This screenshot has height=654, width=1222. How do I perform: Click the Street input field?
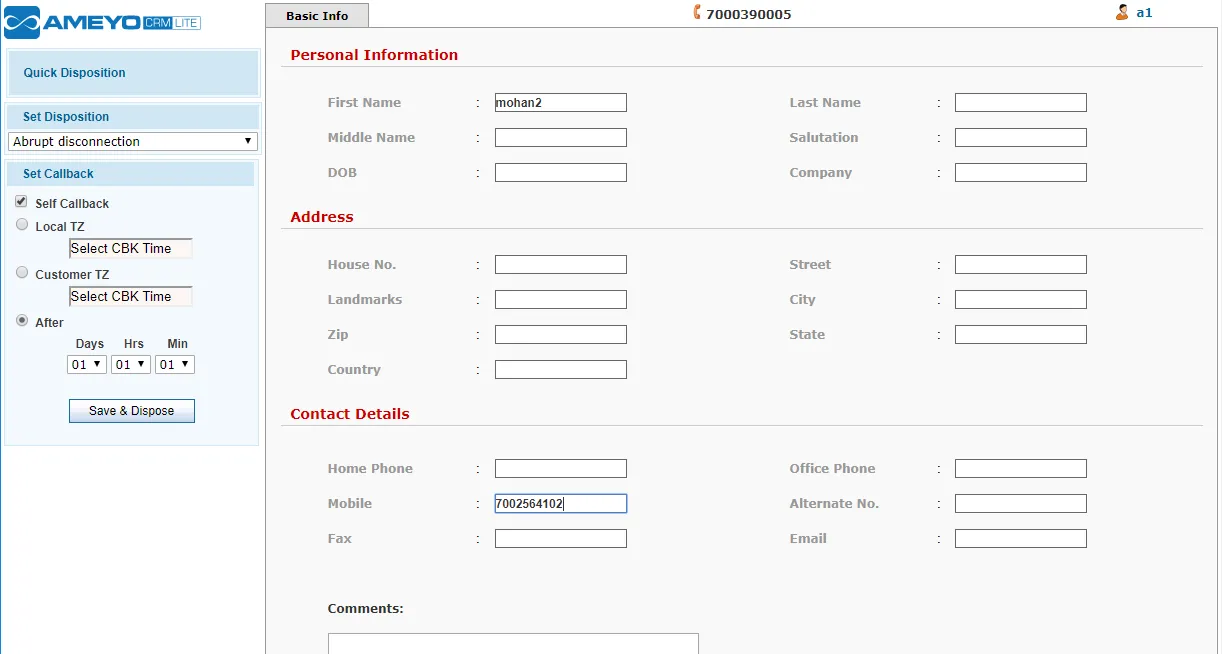coord(1021,265)
